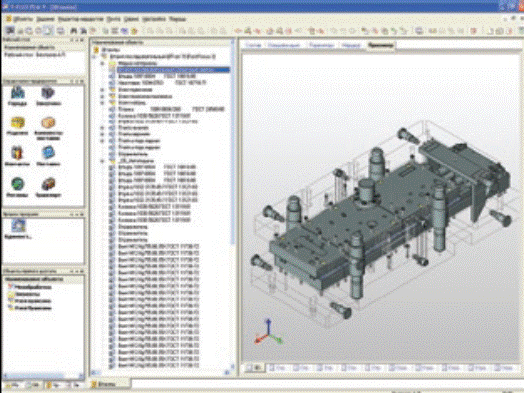Switch to the first tab above the 3D view

(253, 45)
